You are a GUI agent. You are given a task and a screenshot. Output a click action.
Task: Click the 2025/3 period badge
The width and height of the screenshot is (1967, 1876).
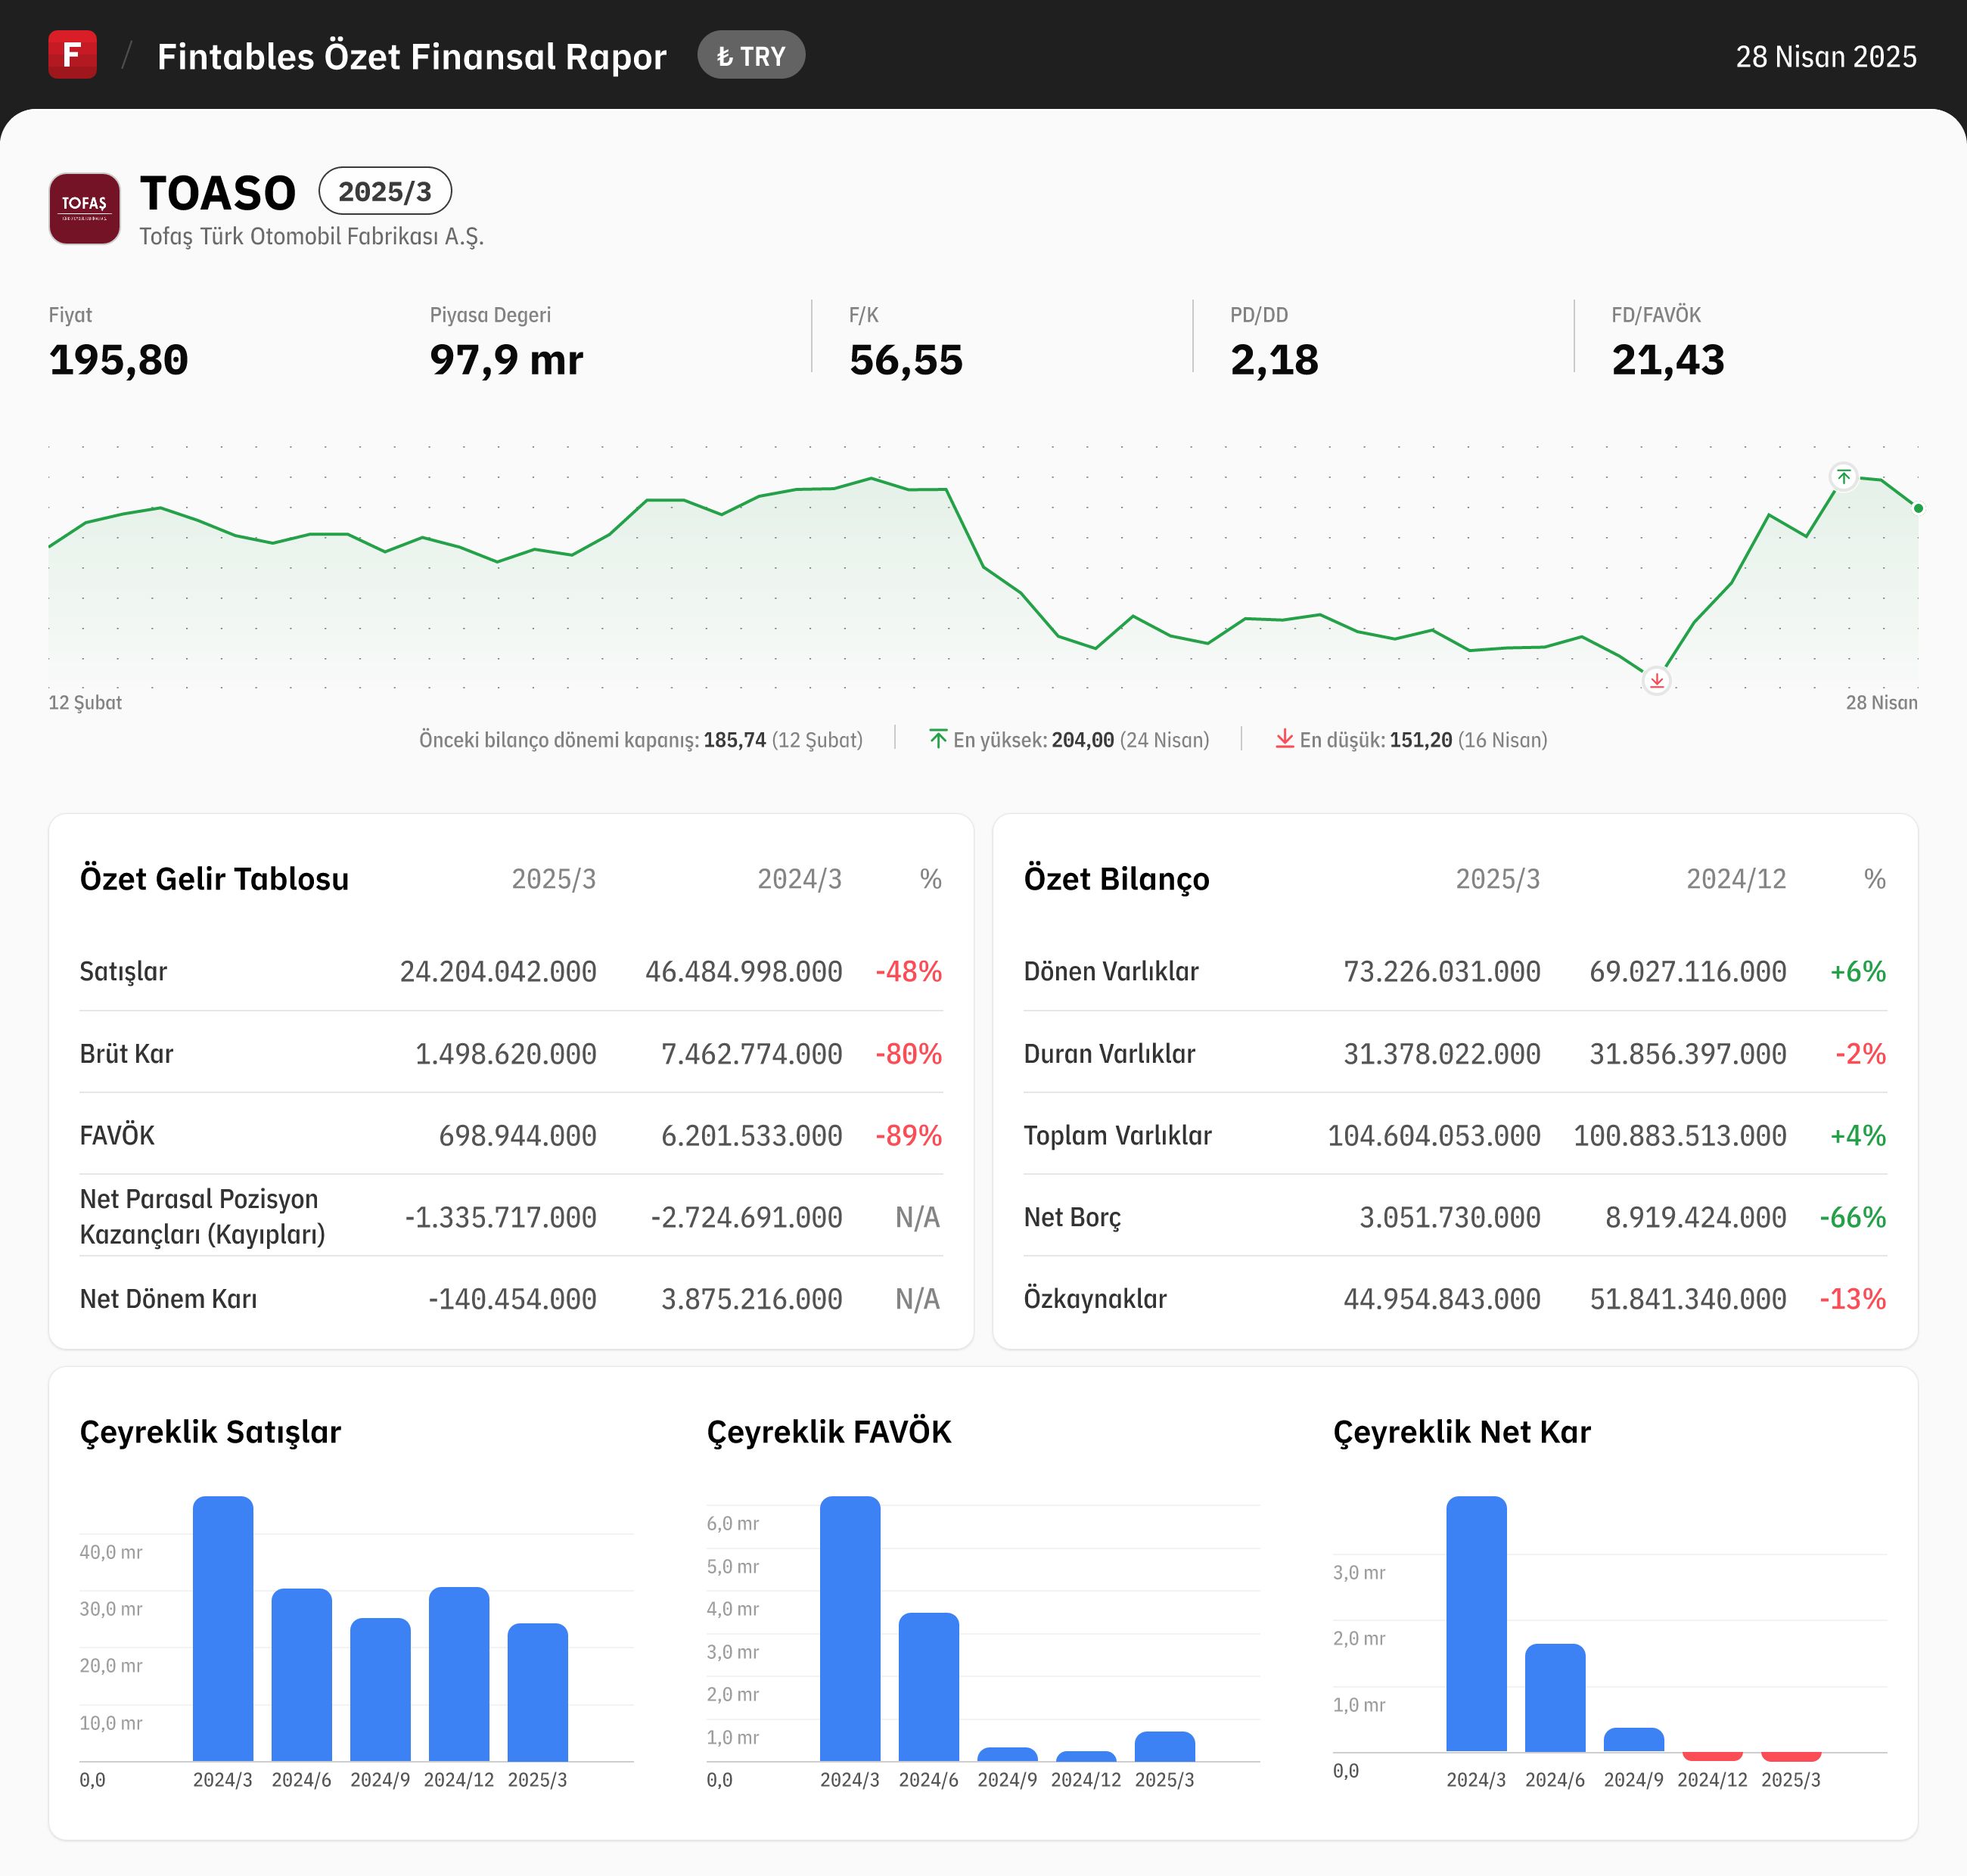385,191
